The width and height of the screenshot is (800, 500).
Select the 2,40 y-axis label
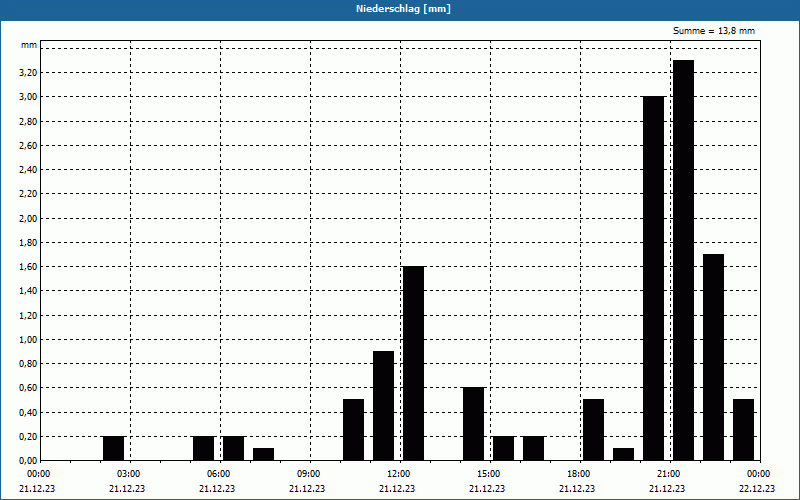click(x=28, y=170)
